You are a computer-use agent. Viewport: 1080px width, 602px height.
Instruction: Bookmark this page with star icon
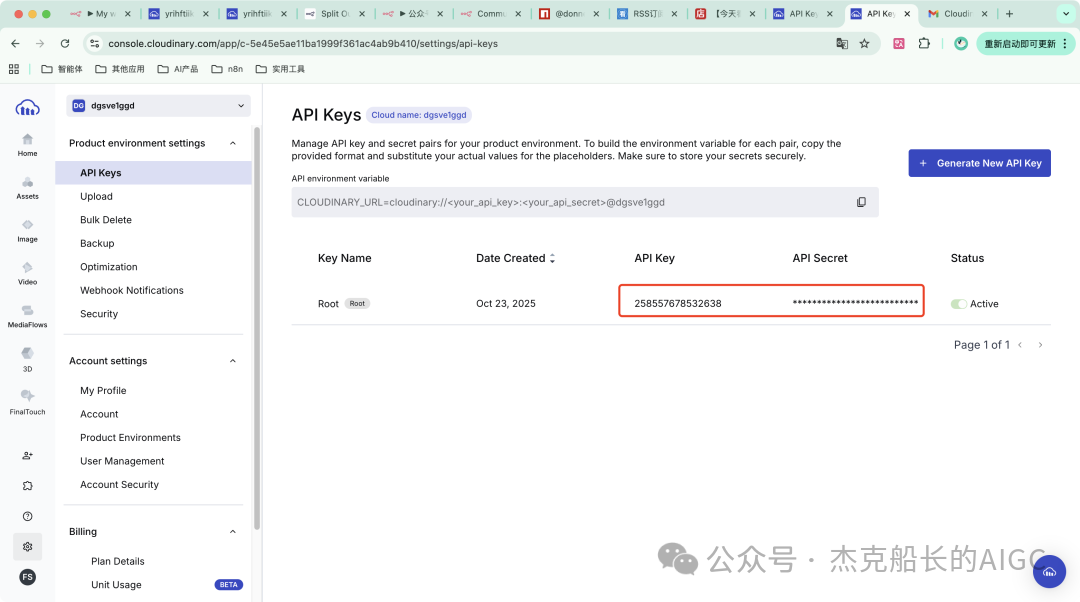coord(864,43)
